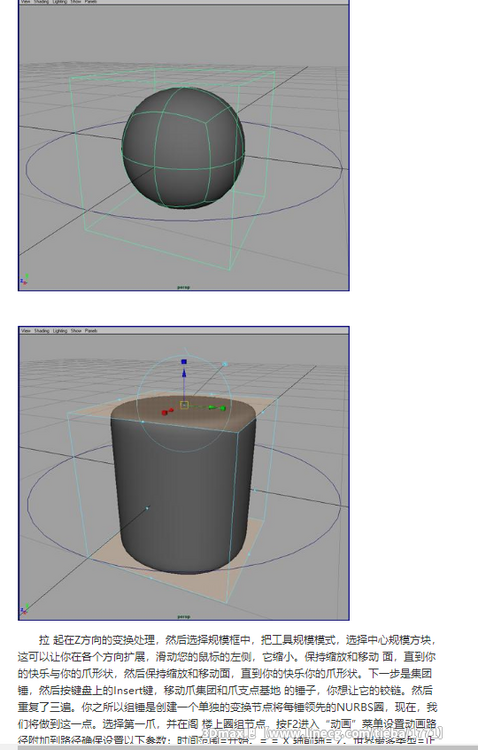Image resolution: width=478 pixels, height=750 pixels.
Task: Click the blue cube scale handle above the cylinder
Action: tap(184, 362)
